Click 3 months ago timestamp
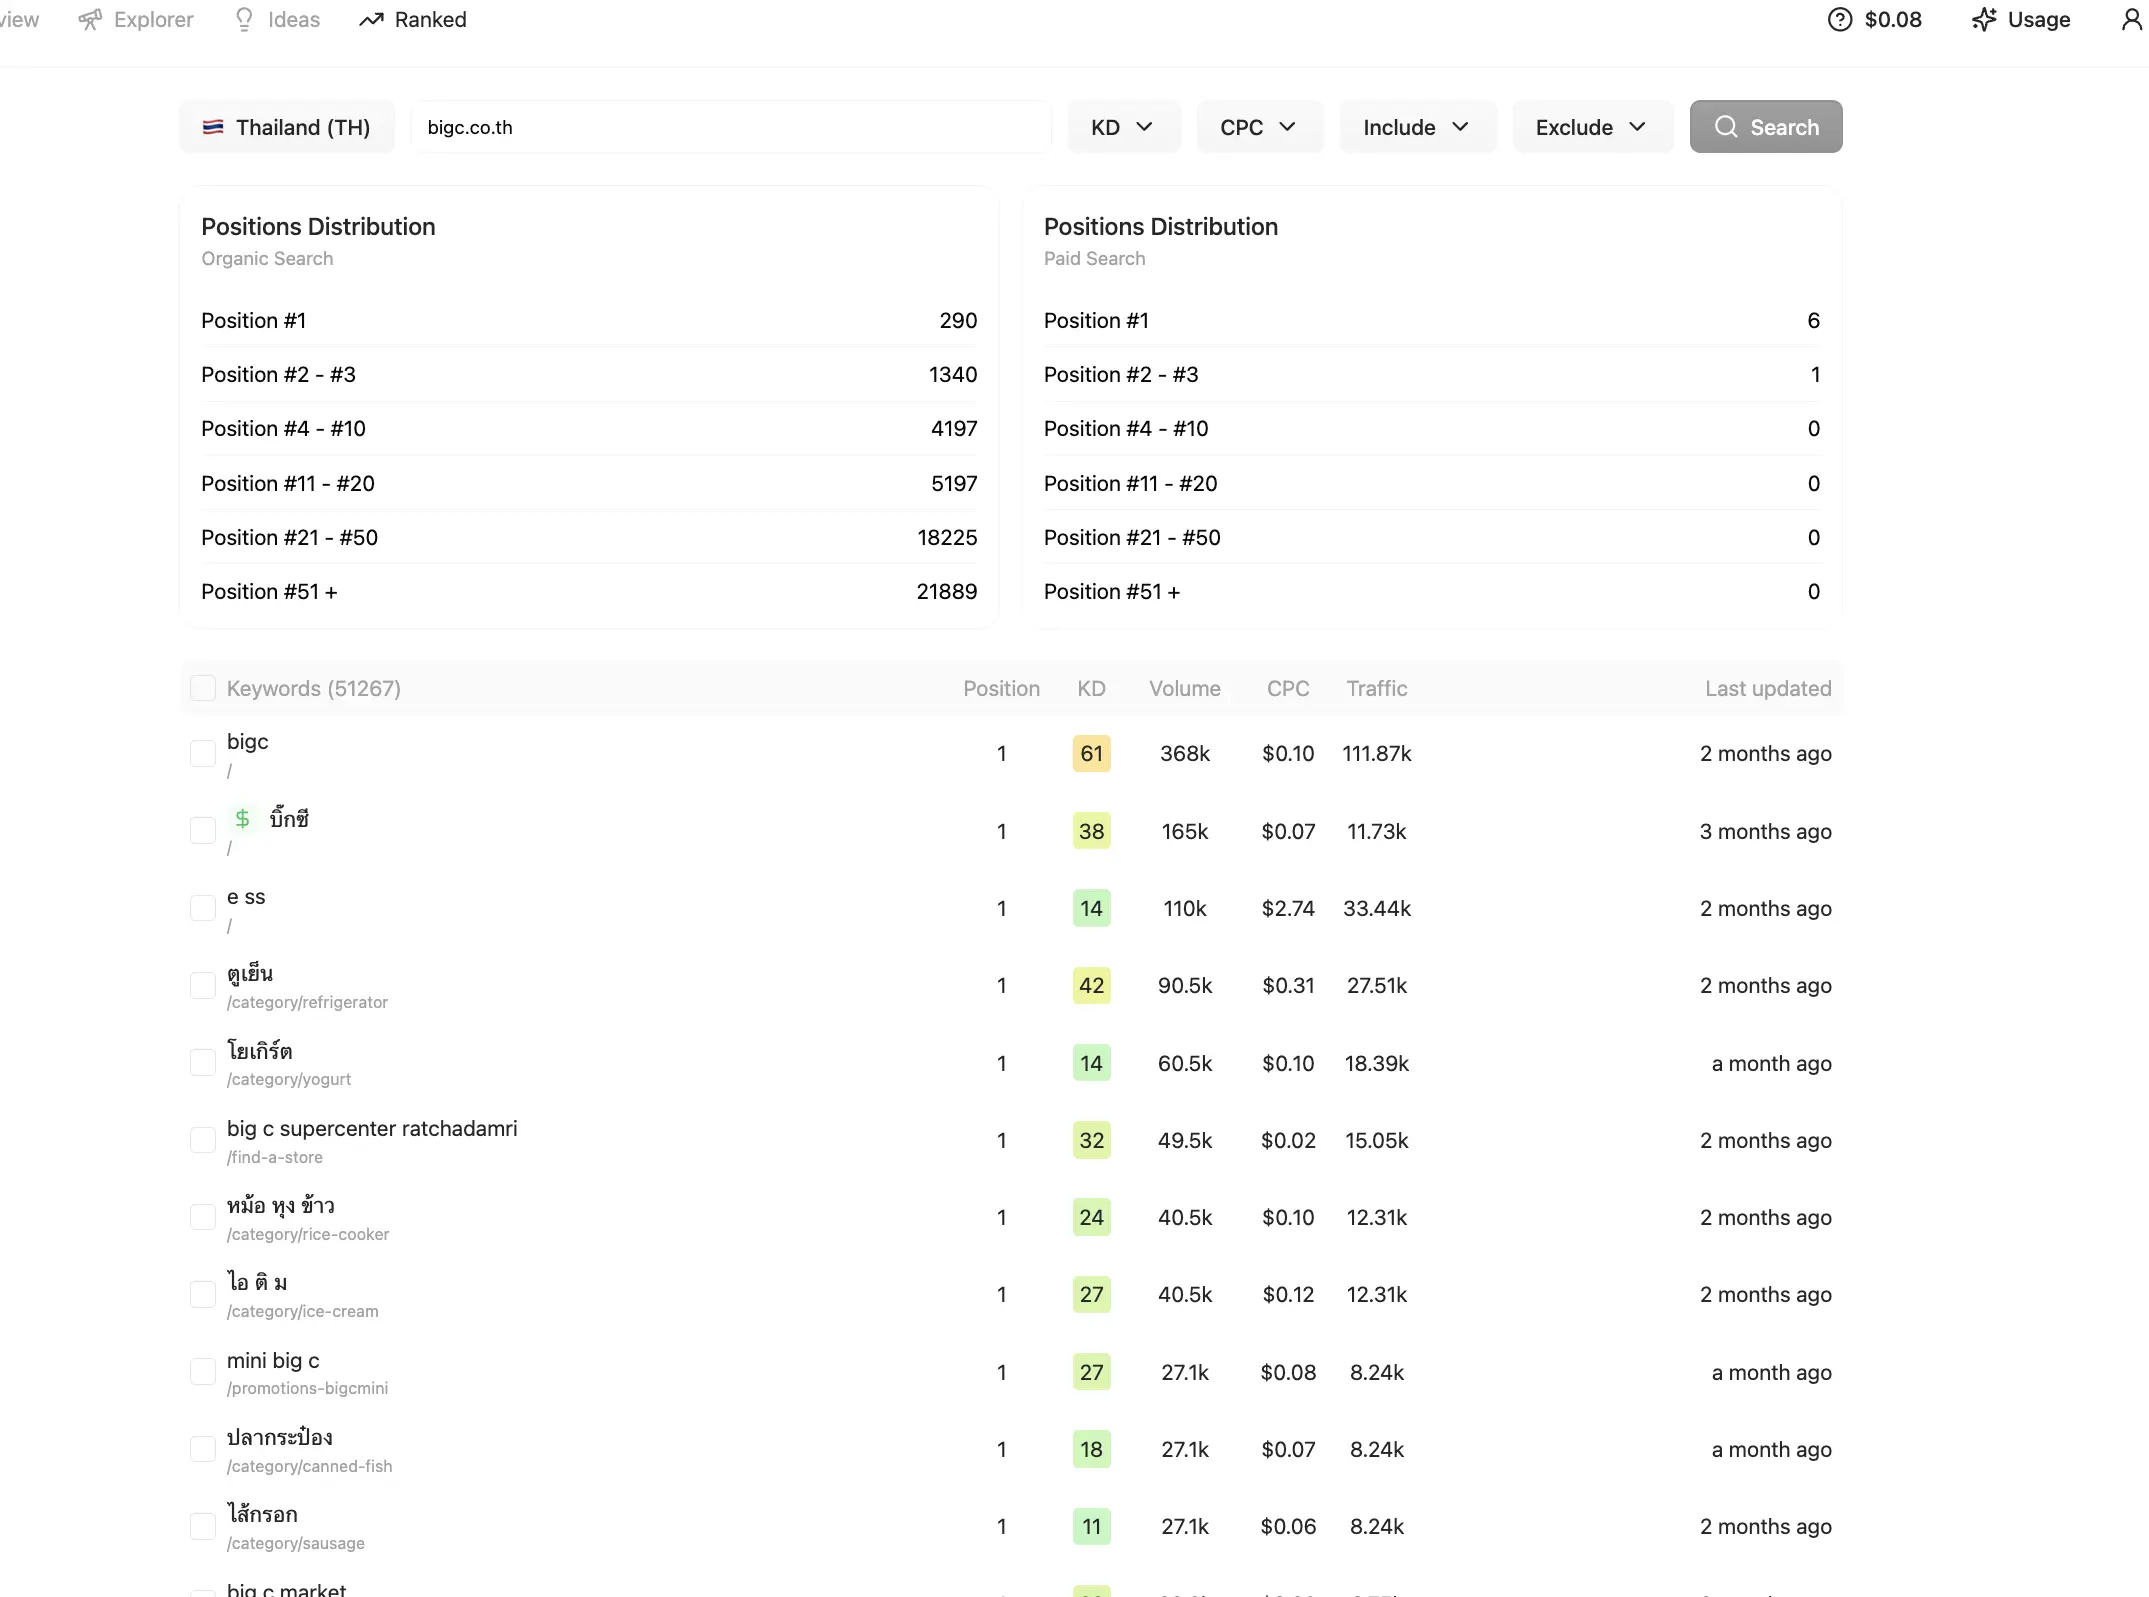2149x1597 pixels. (x=1766, y=831)
